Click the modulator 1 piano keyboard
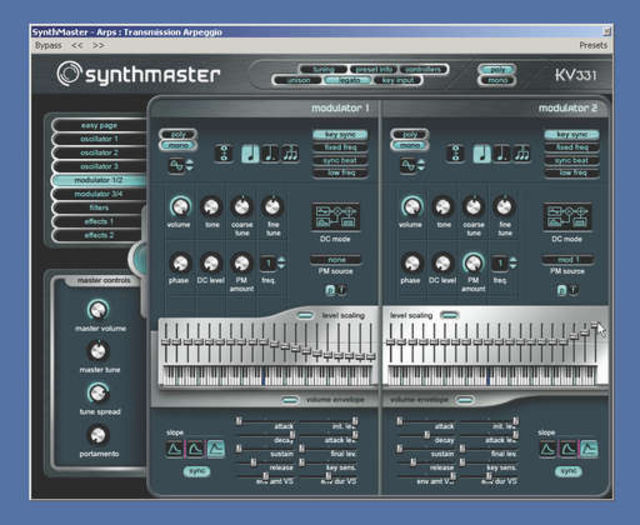The height and width of the screenshot is (525, 640). pyautogui.click(x=267, y=376)
